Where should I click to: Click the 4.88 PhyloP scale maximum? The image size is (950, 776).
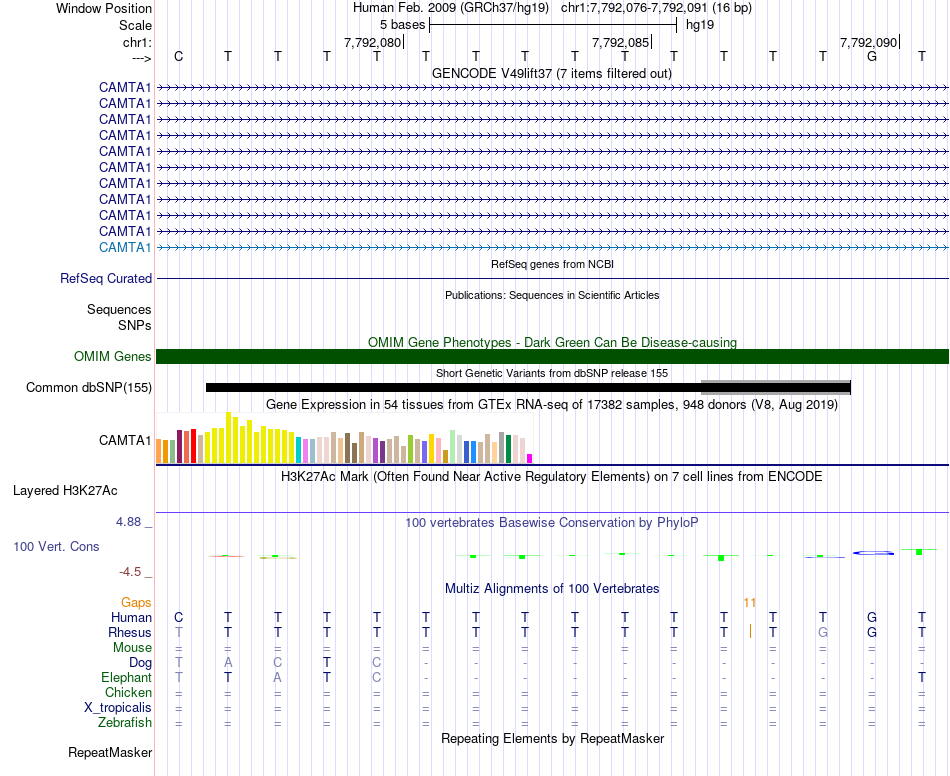(x=128, y=522)
